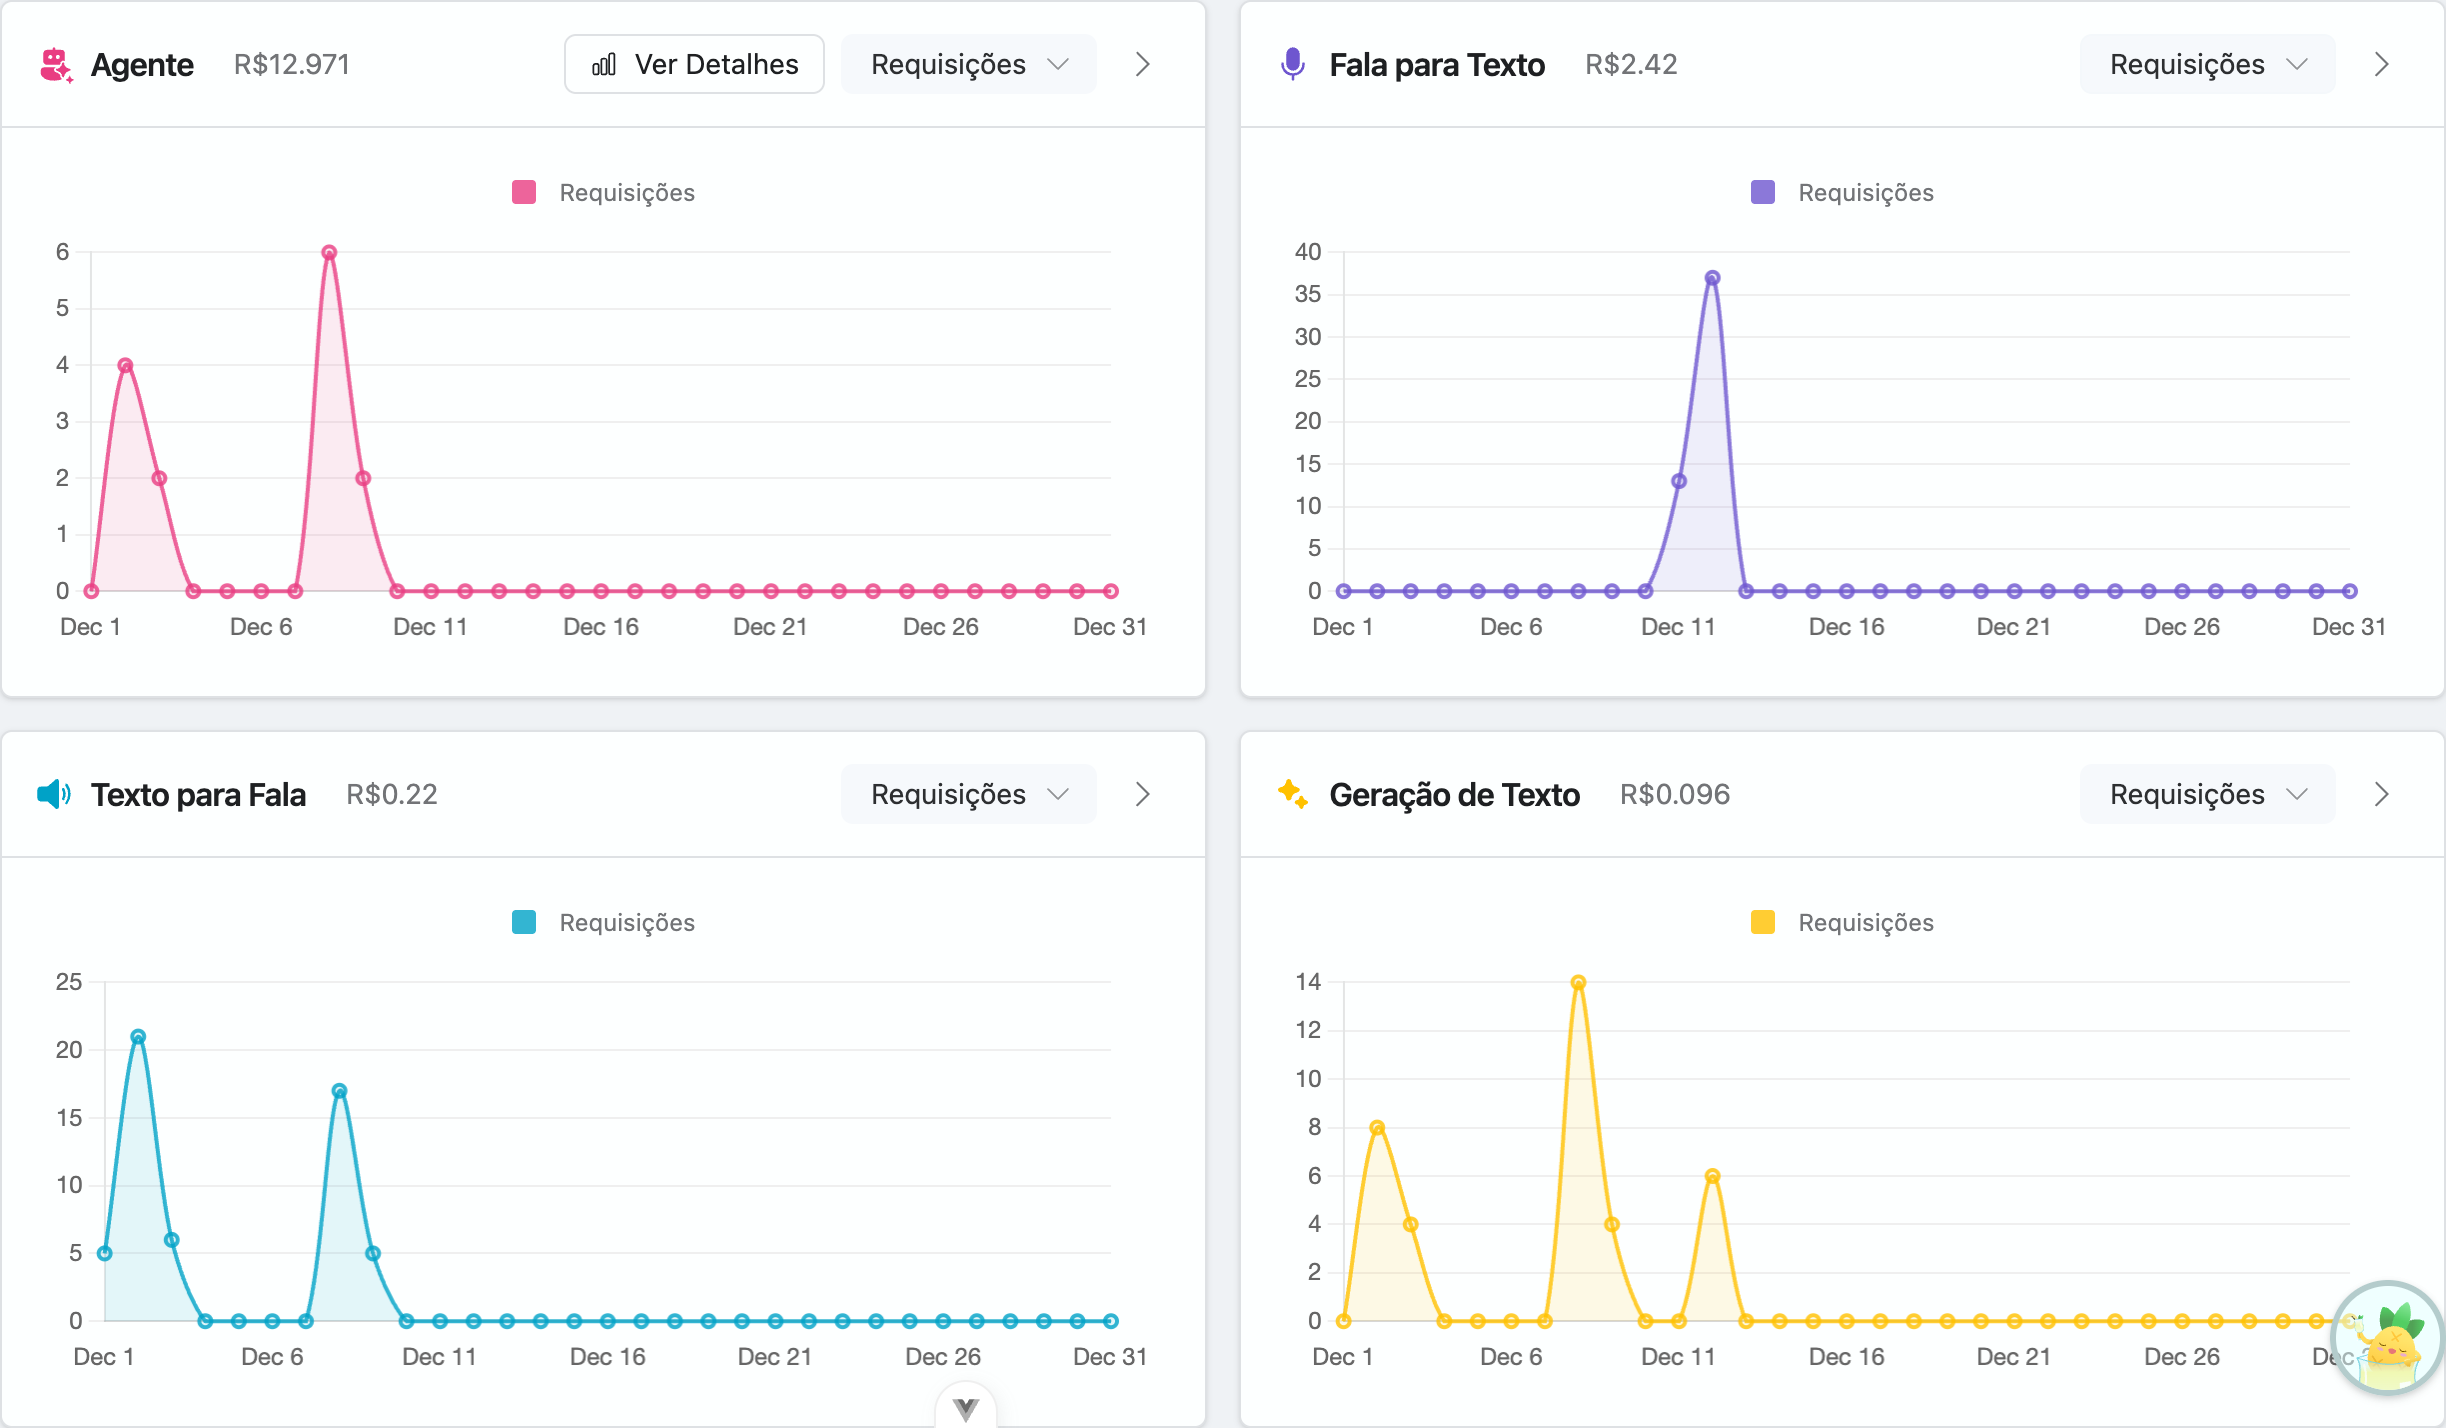
Task: Open the Fala para Texto metric dropdown
Action: (2207, 65)
